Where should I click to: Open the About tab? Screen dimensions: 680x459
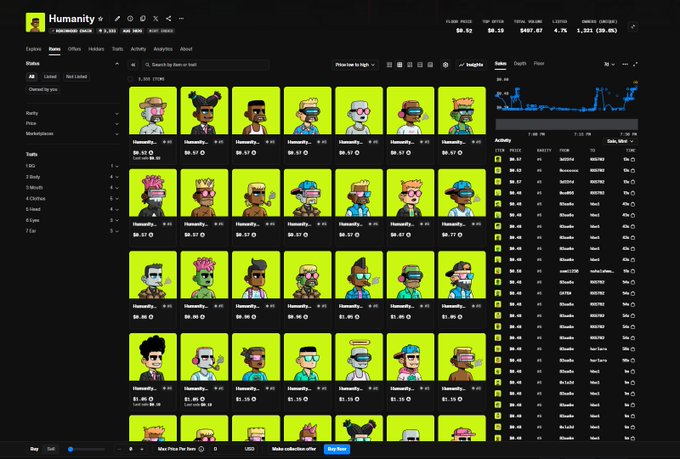(x=186, y=49)
